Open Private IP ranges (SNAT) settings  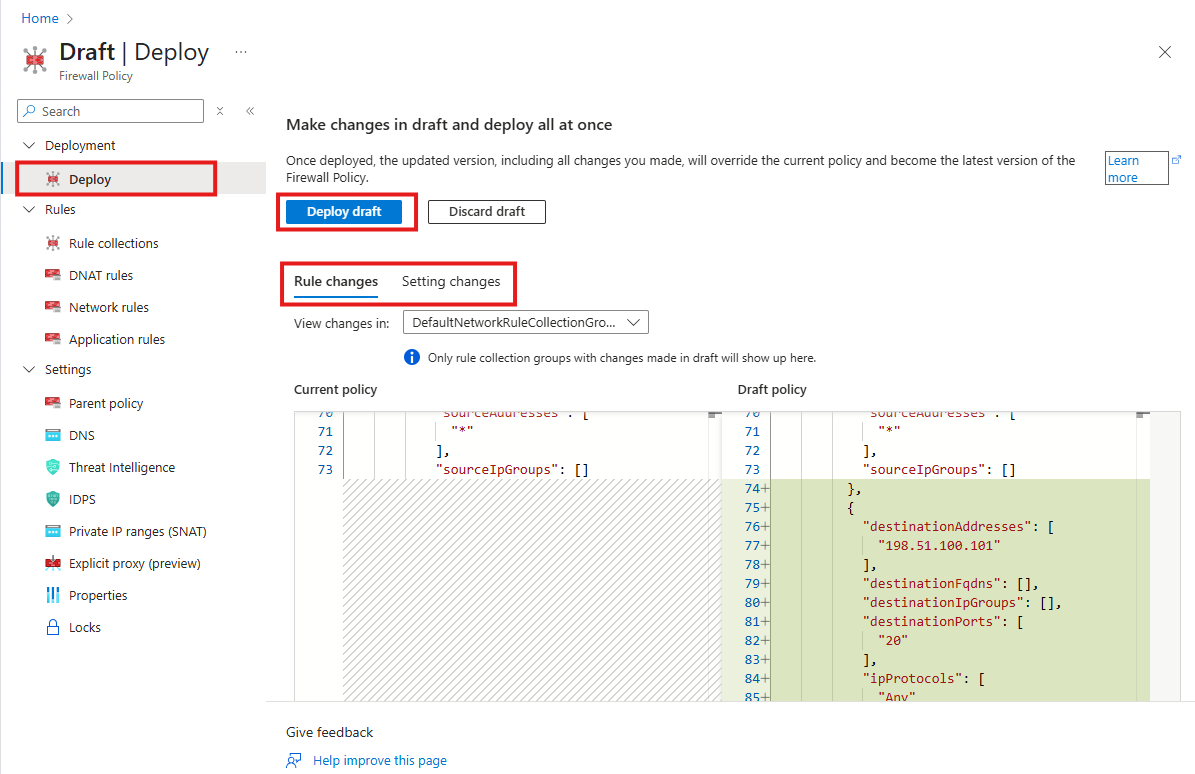click(138, 531)
